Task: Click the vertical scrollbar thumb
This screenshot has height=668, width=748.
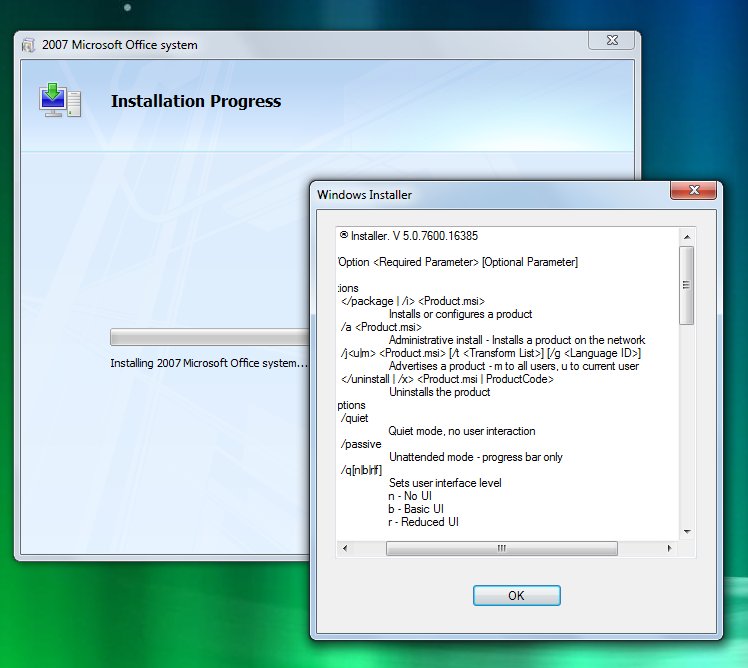Action: pos(686,285)
